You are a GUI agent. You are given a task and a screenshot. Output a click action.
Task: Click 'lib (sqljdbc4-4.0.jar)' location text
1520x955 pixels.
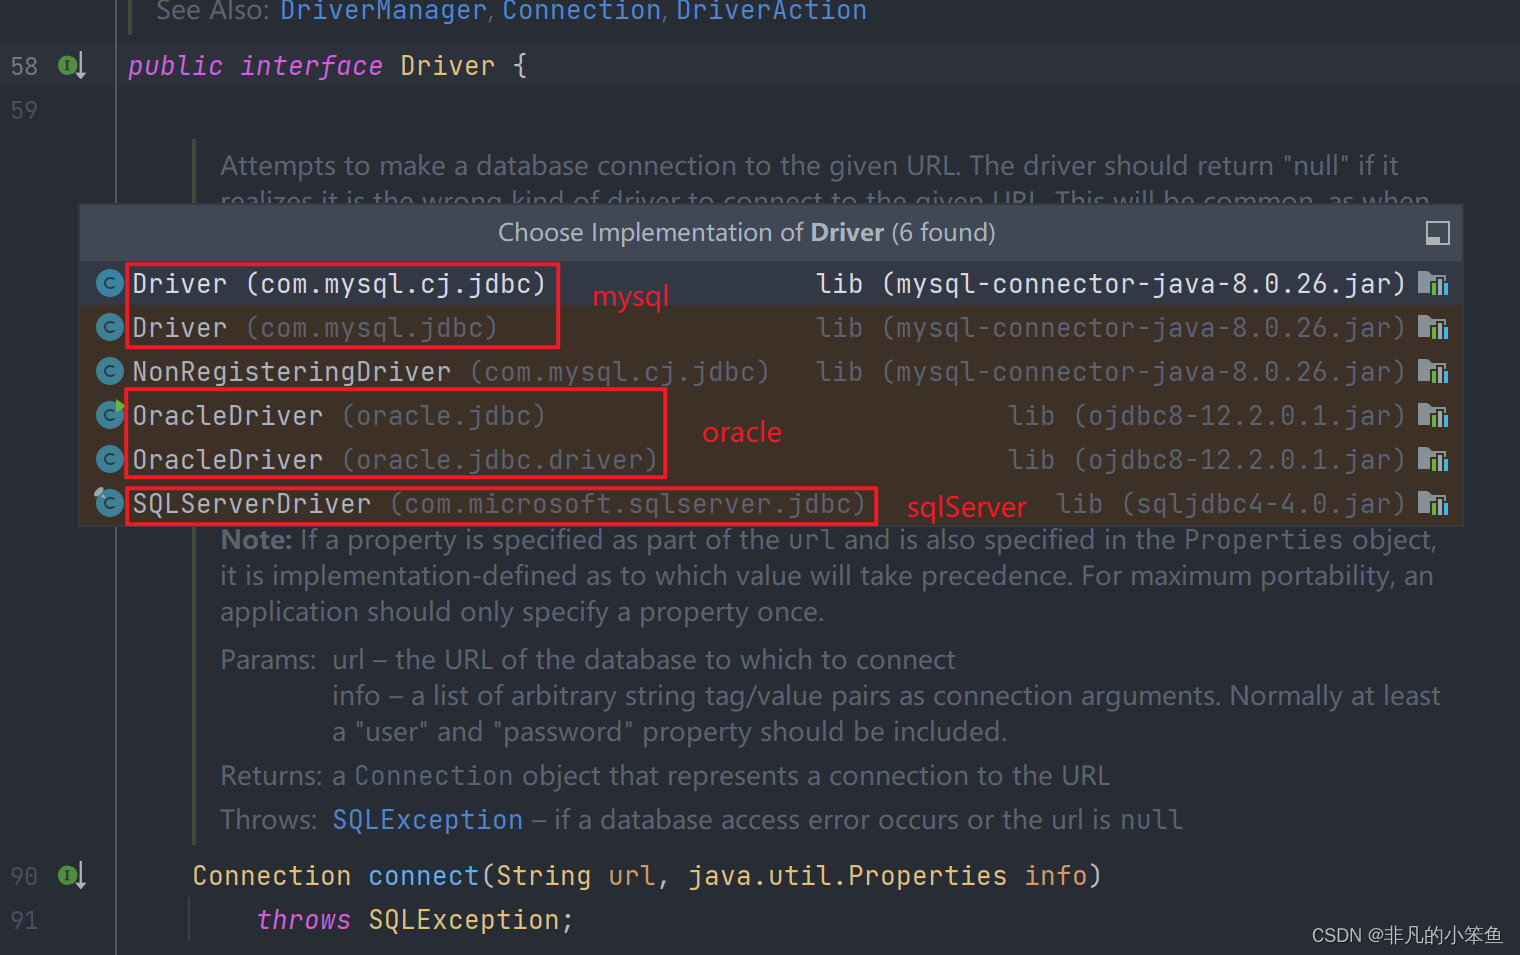1231,504
